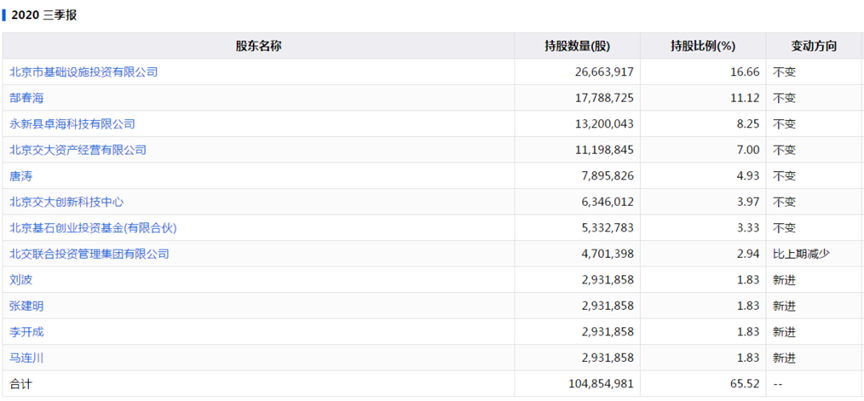Click the 变动方向 column header
The height and width of the screenshot is (401, 864).
(x=813, y=46)
